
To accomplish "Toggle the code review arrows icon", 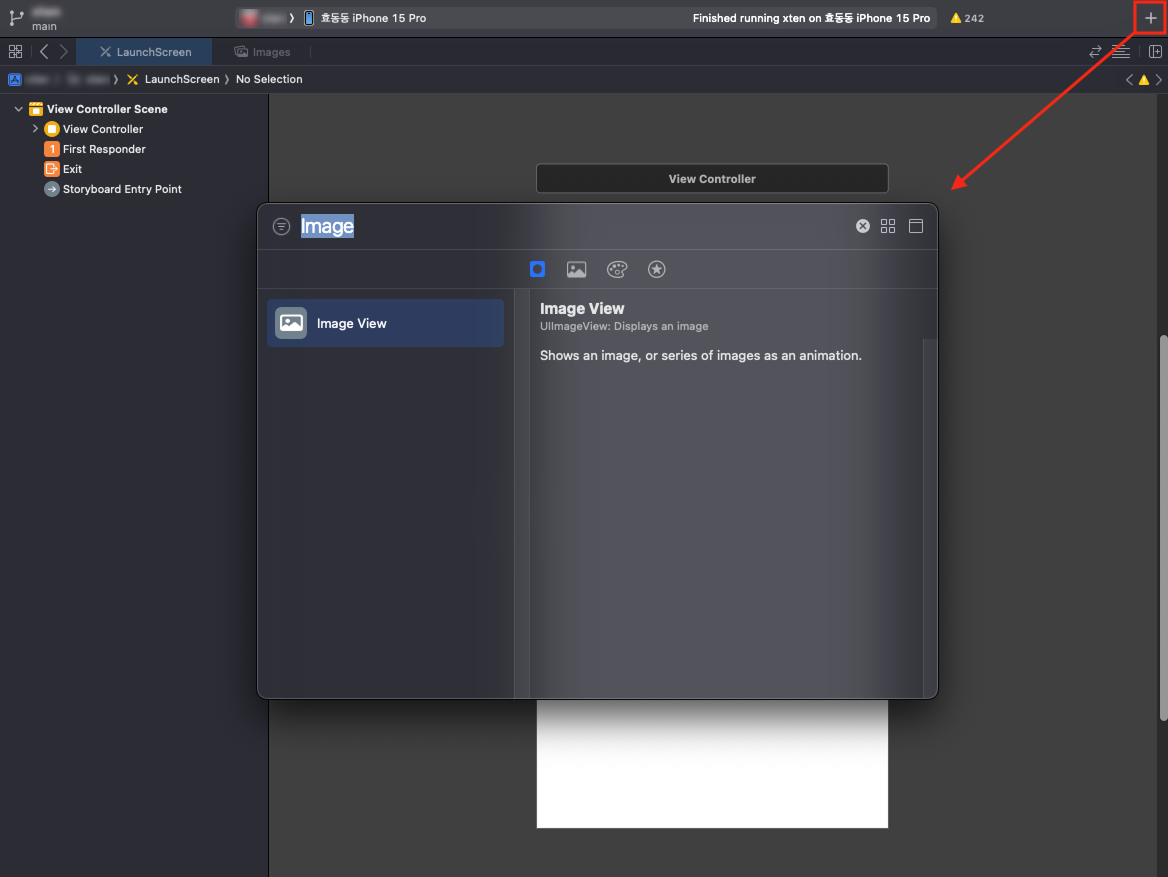I will 1095,51.
